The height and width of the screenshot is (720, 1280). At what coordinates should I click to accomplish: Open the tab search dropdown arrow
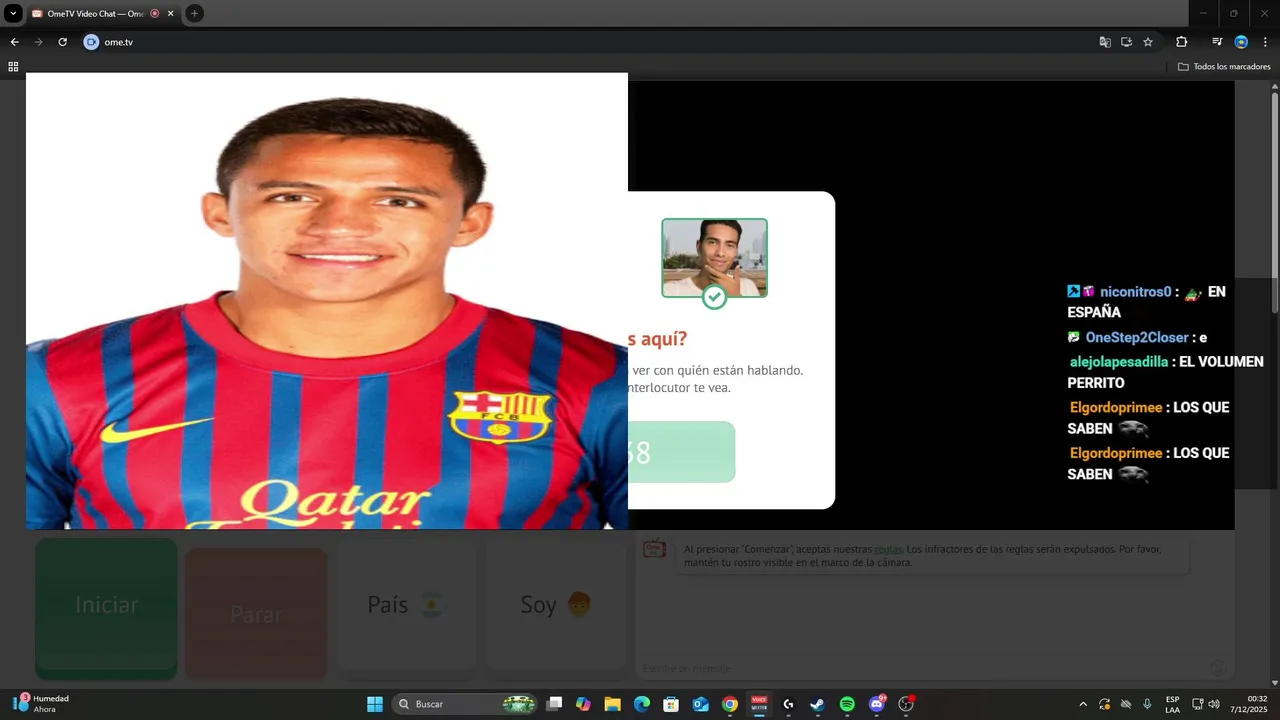pyautogui.click(x=13, y=13)
